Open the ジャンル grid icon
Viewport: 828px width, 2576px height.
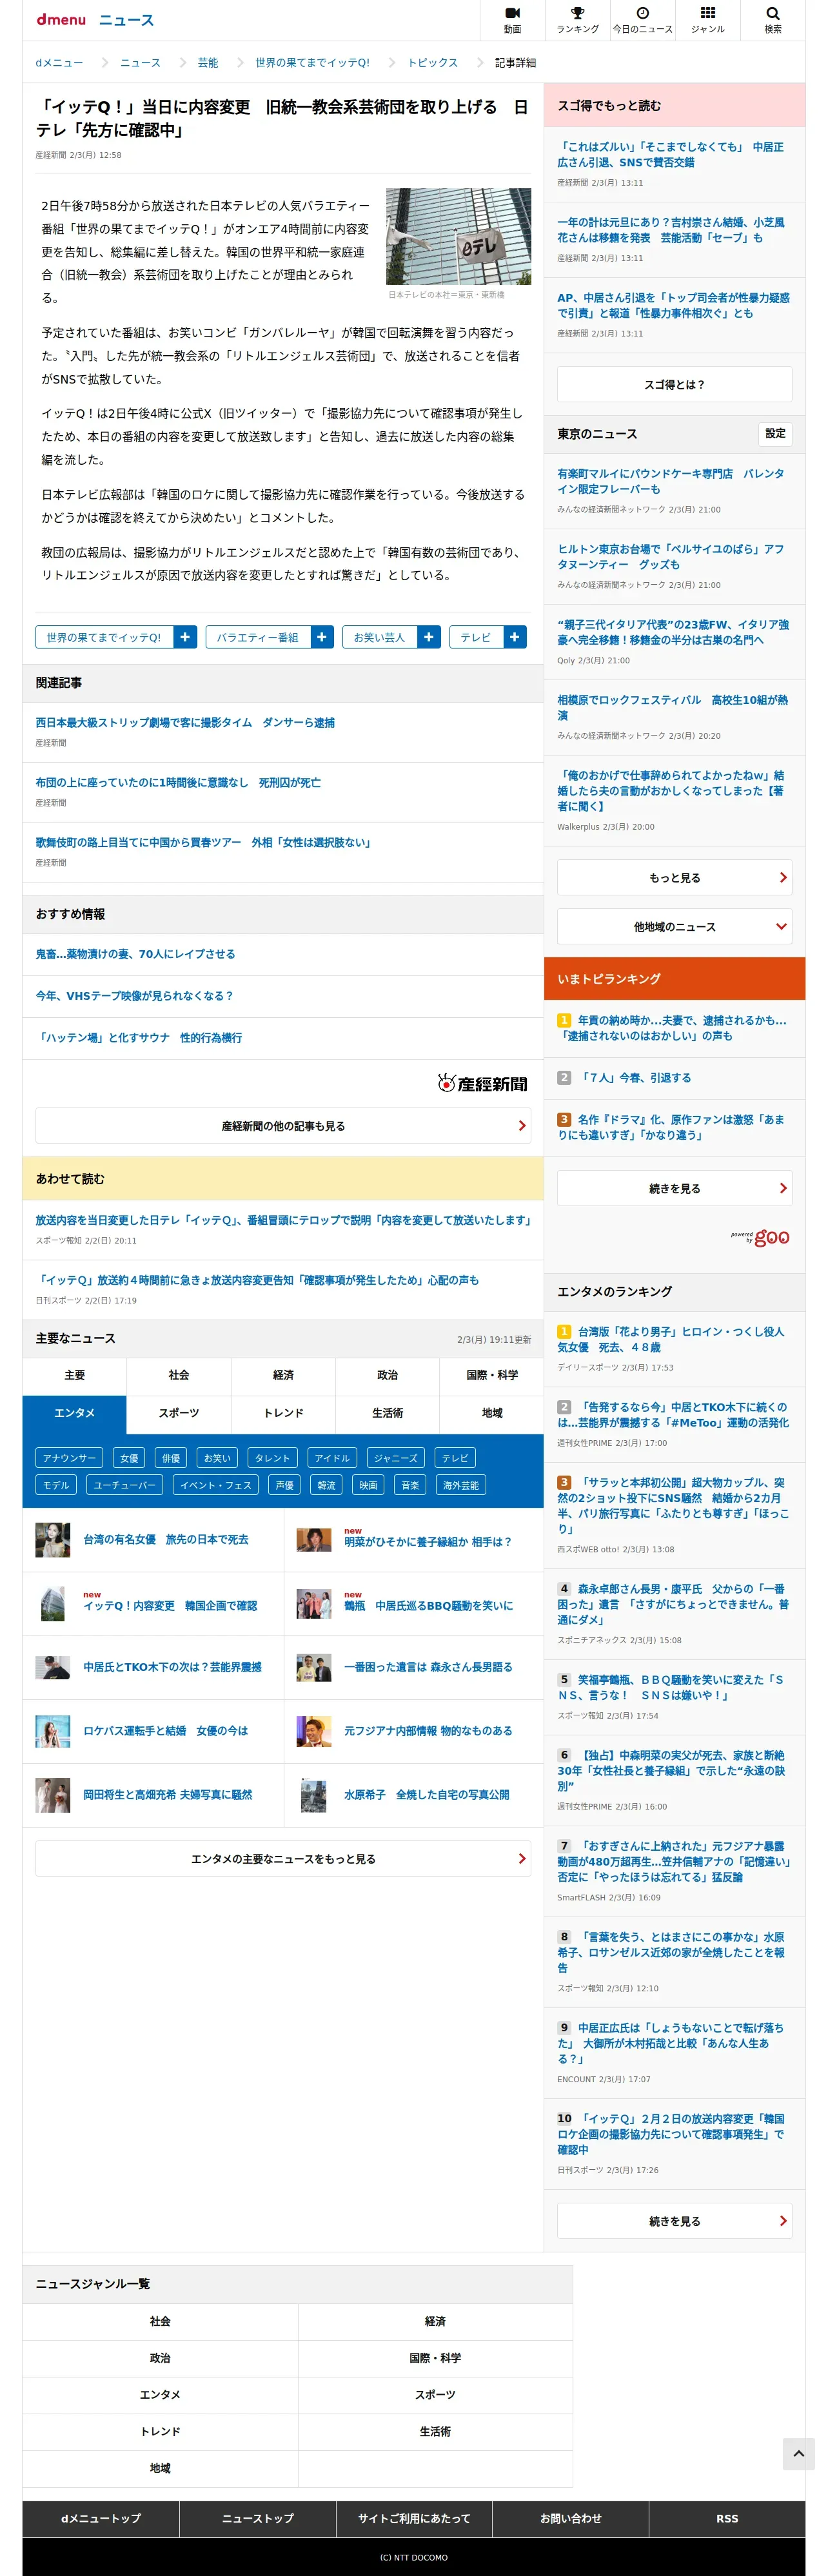[707, 19]
